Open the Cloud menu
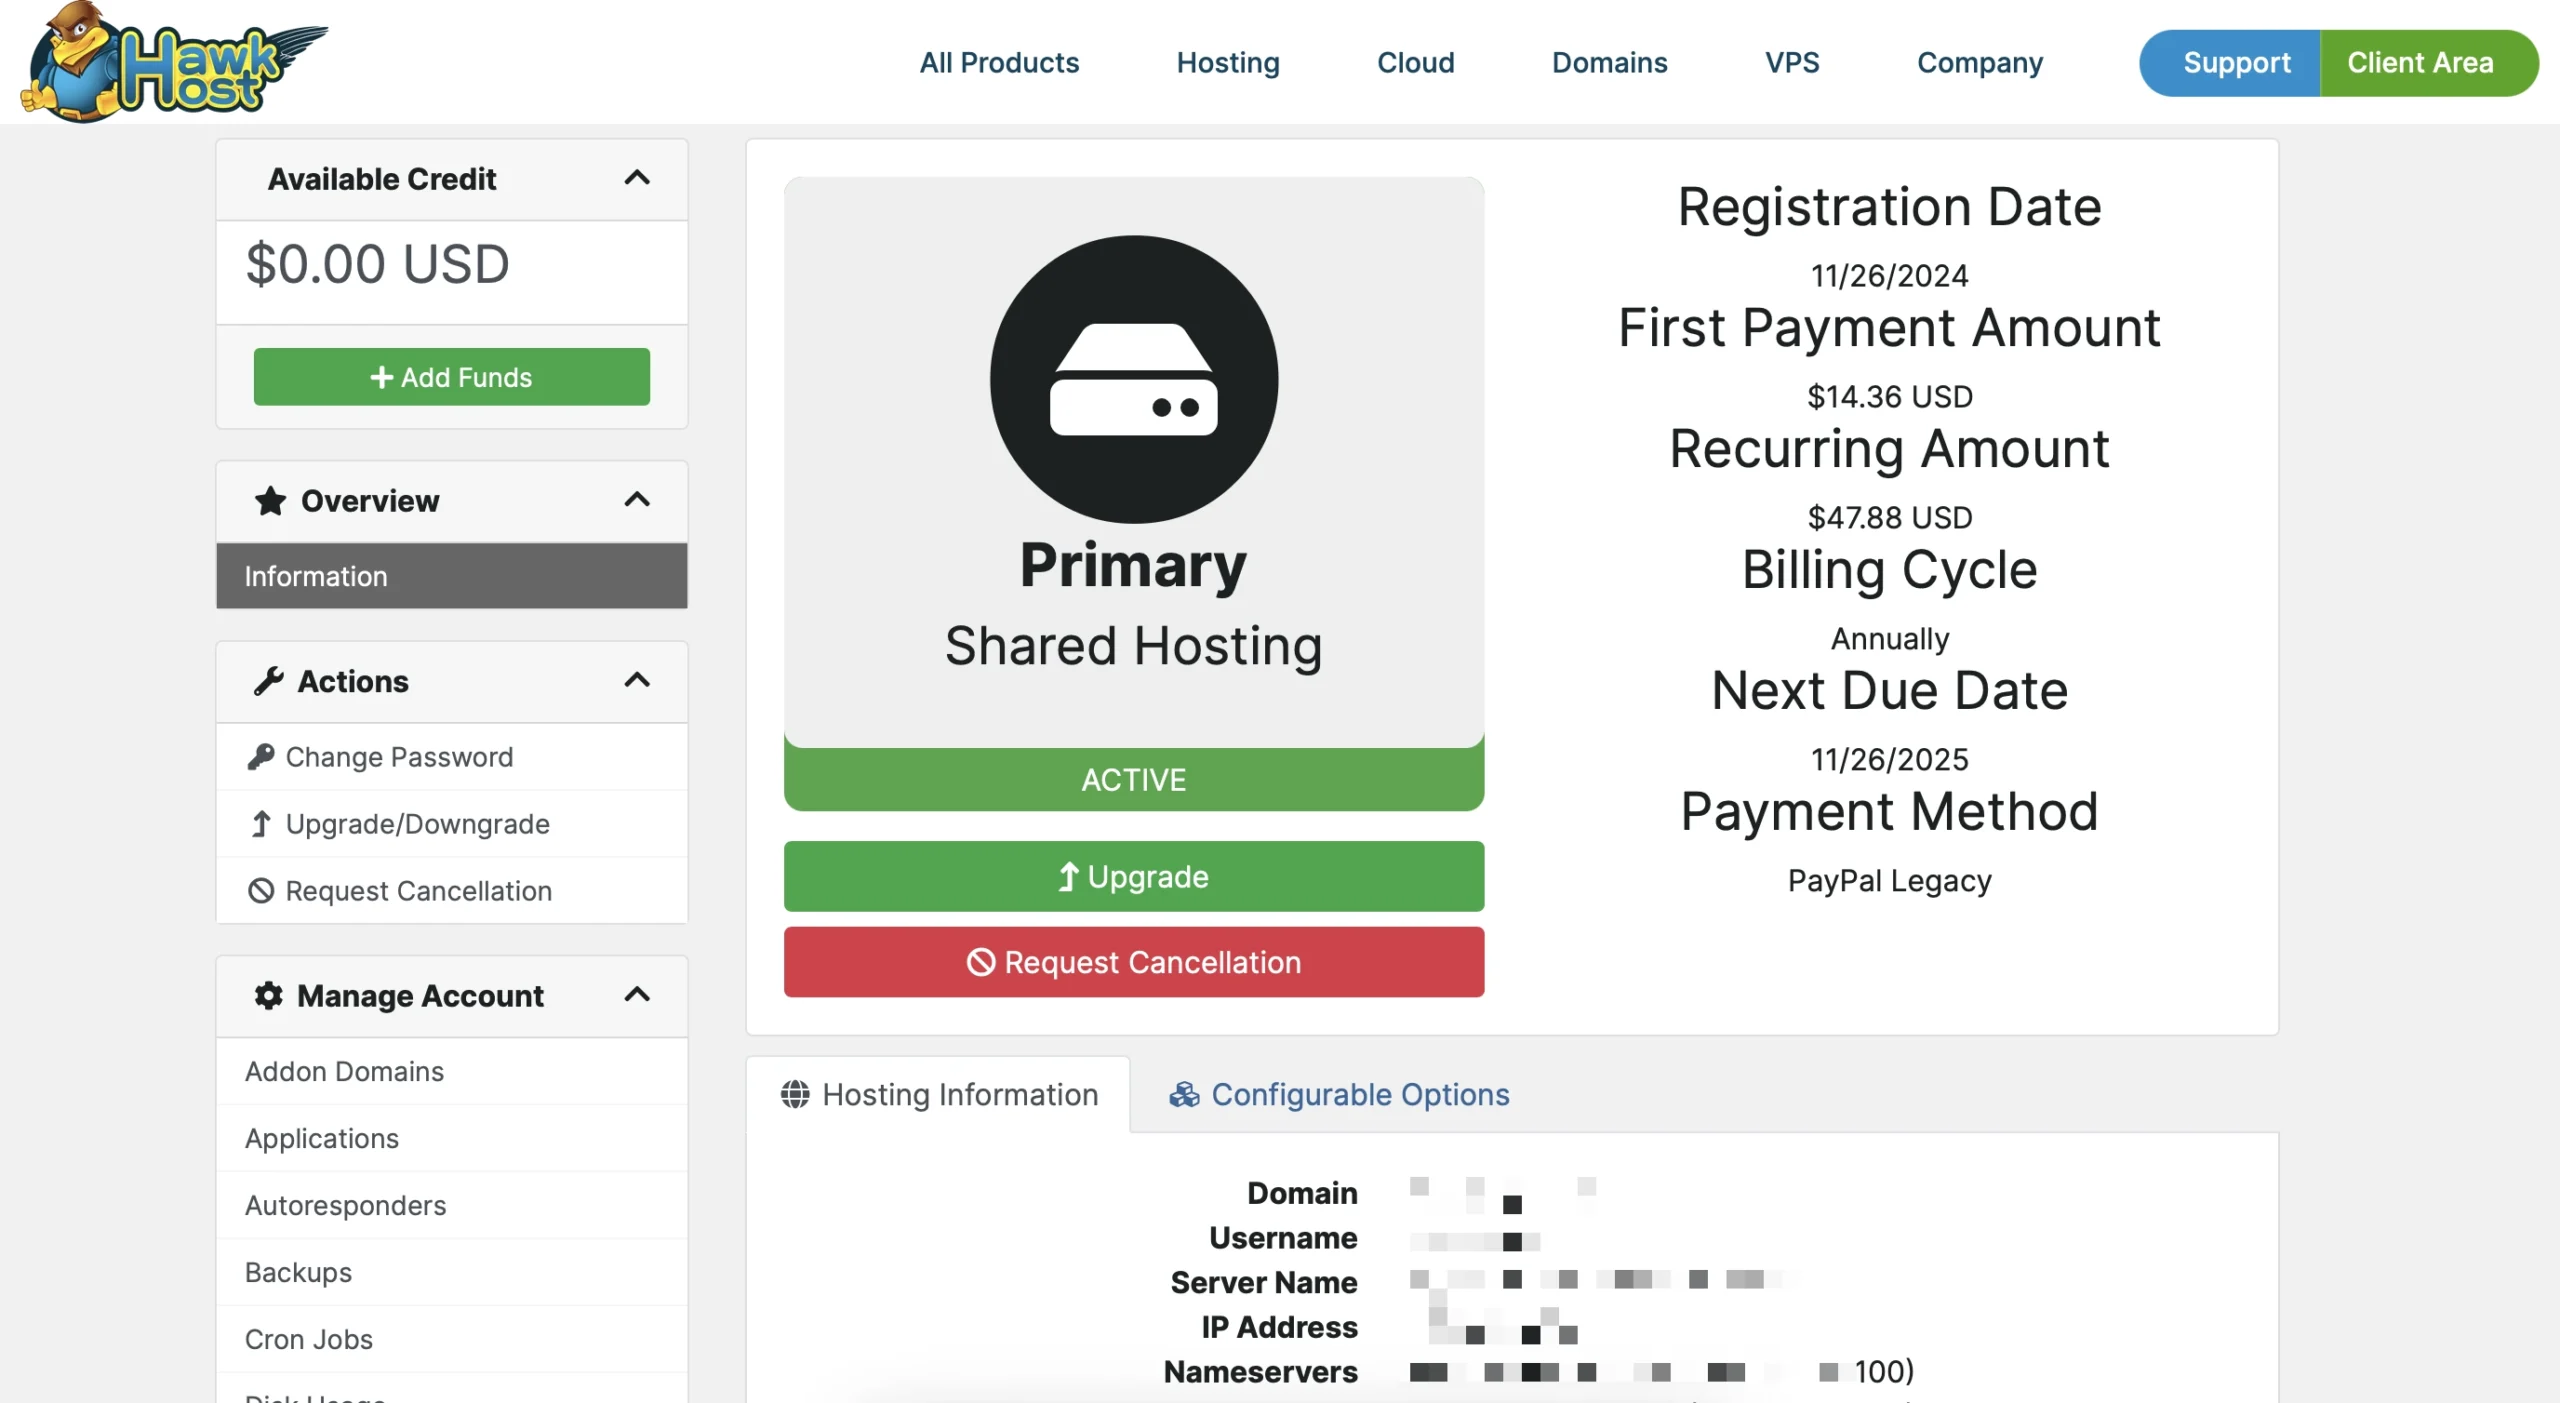The height and width of the screenshot is (1403, 2560). coord(1415,62)
